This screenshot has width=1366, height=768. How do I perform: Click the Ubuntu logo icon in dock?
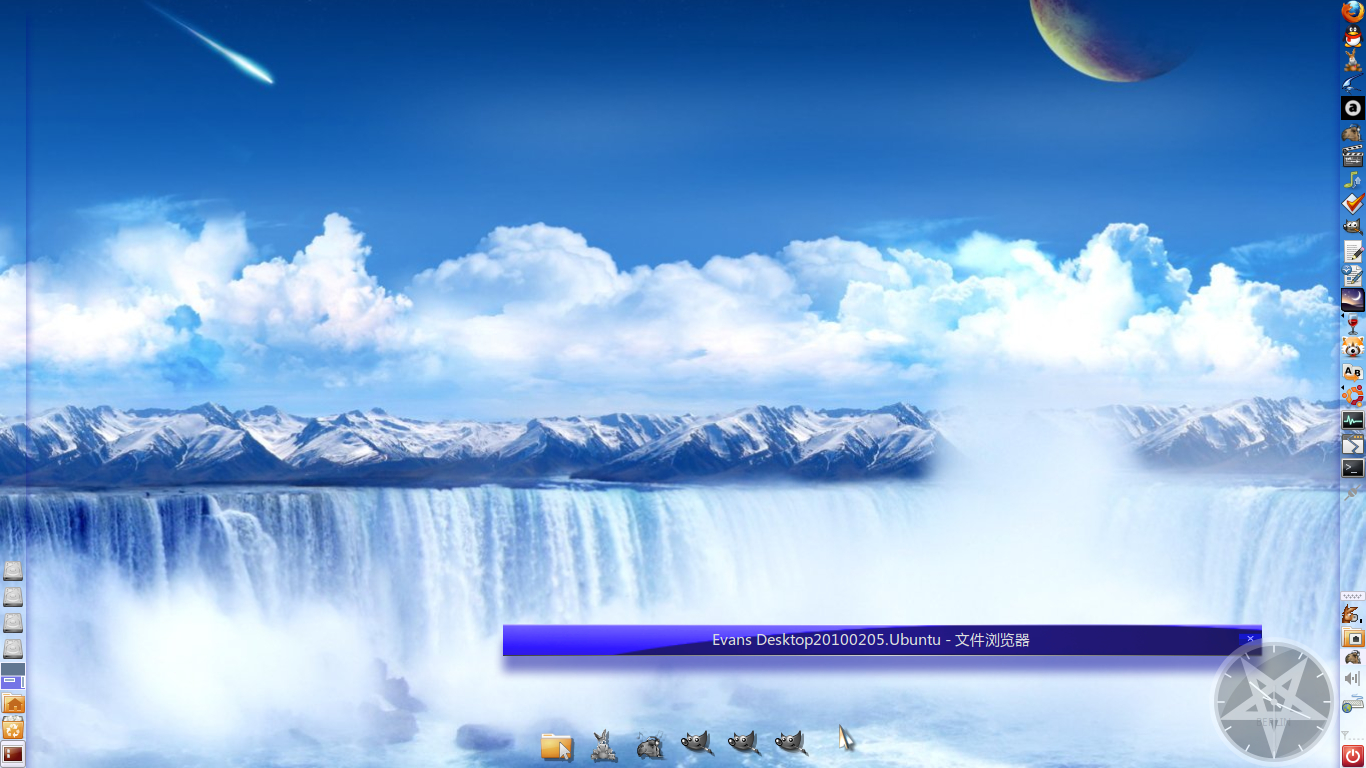tap(1353, 396)
